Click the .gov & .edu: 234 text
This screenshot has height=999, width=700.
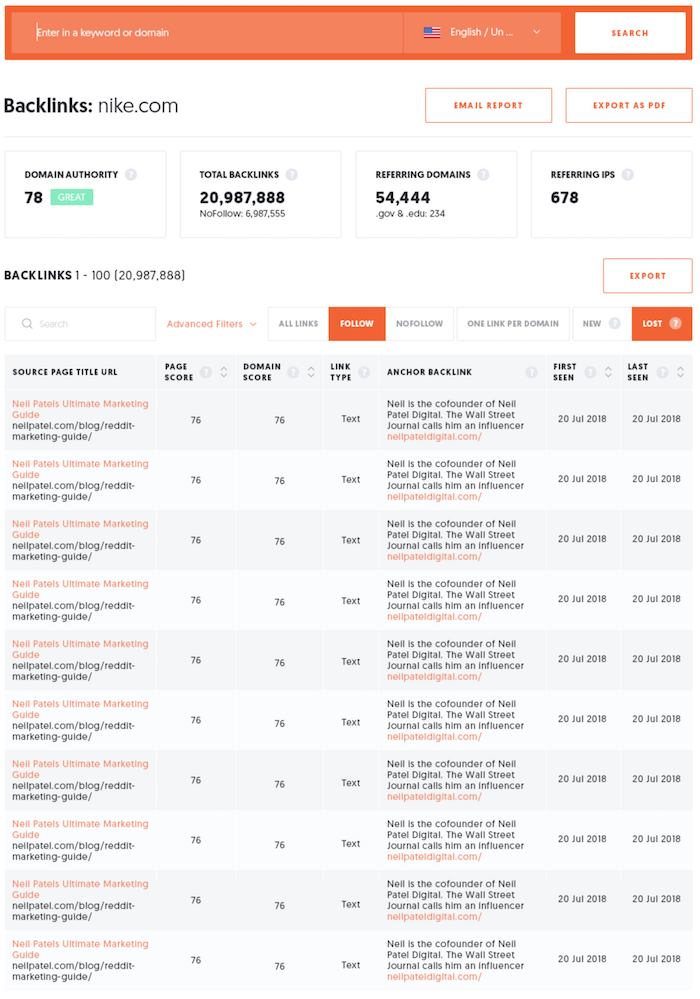coord(410,214)
